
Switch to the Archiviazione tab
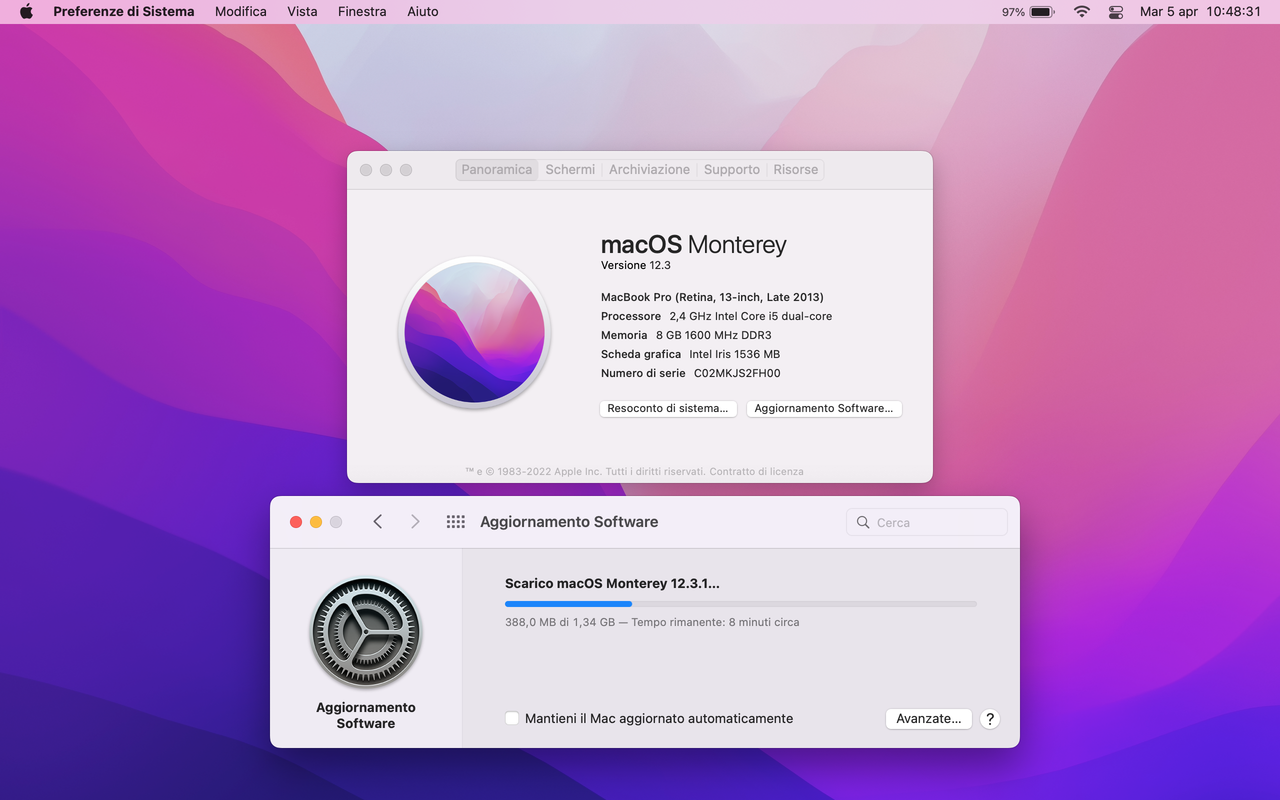[649, 170]
